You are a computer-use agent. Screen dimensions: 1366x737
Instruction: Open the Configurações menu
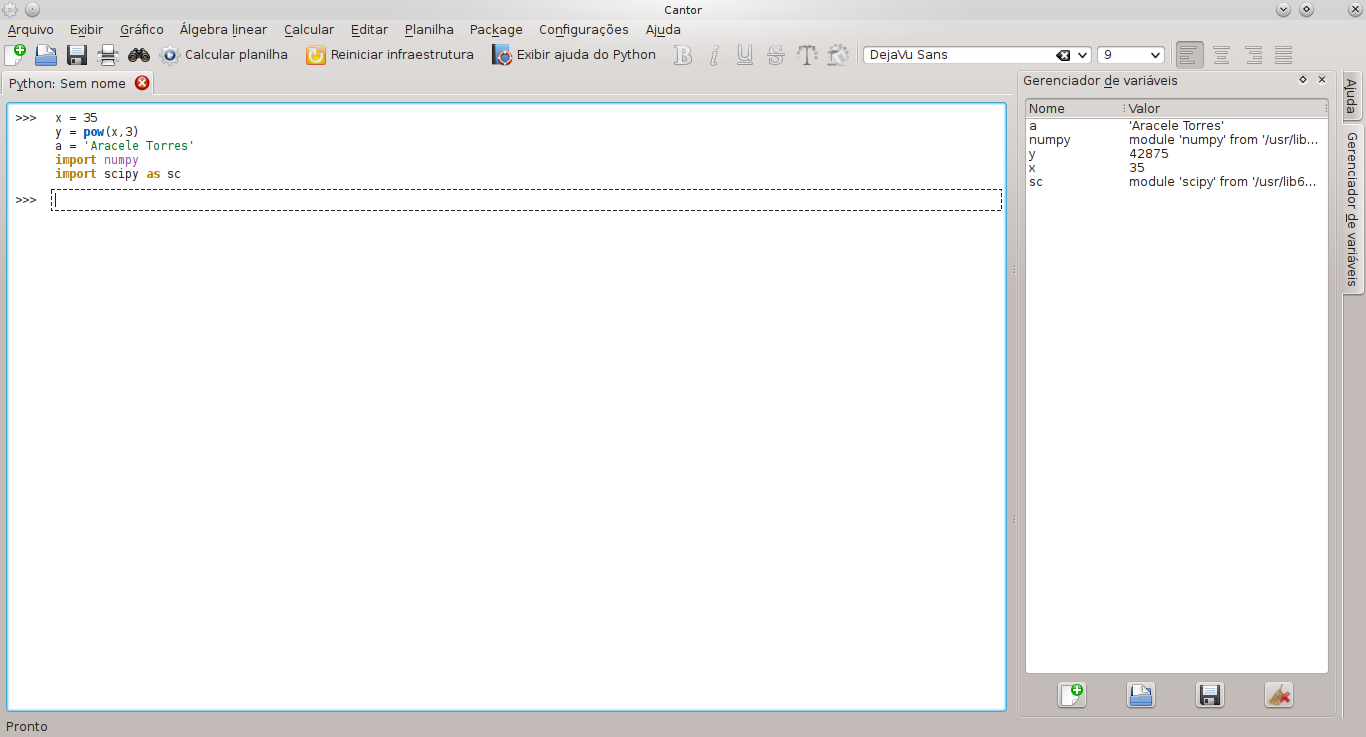pos(584,30)
